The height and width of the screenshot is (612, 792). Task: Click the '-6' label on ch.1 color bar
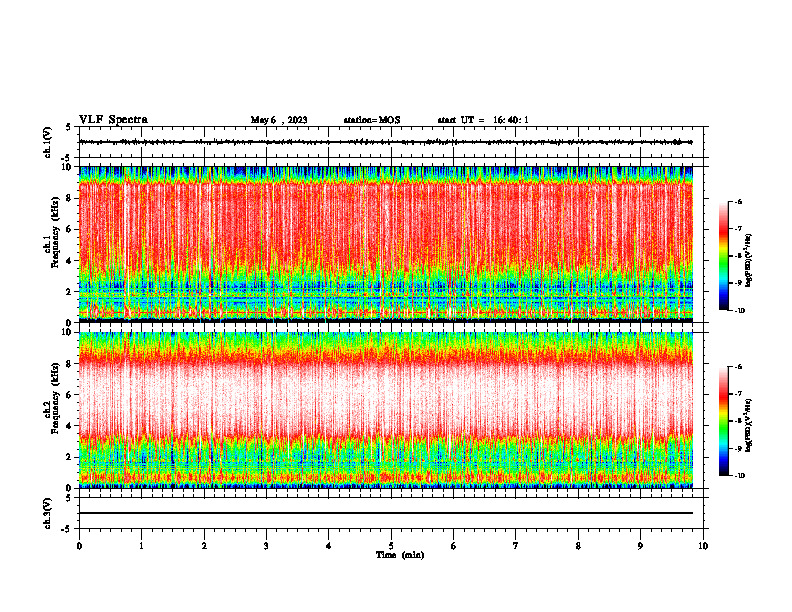pos(738,202)
